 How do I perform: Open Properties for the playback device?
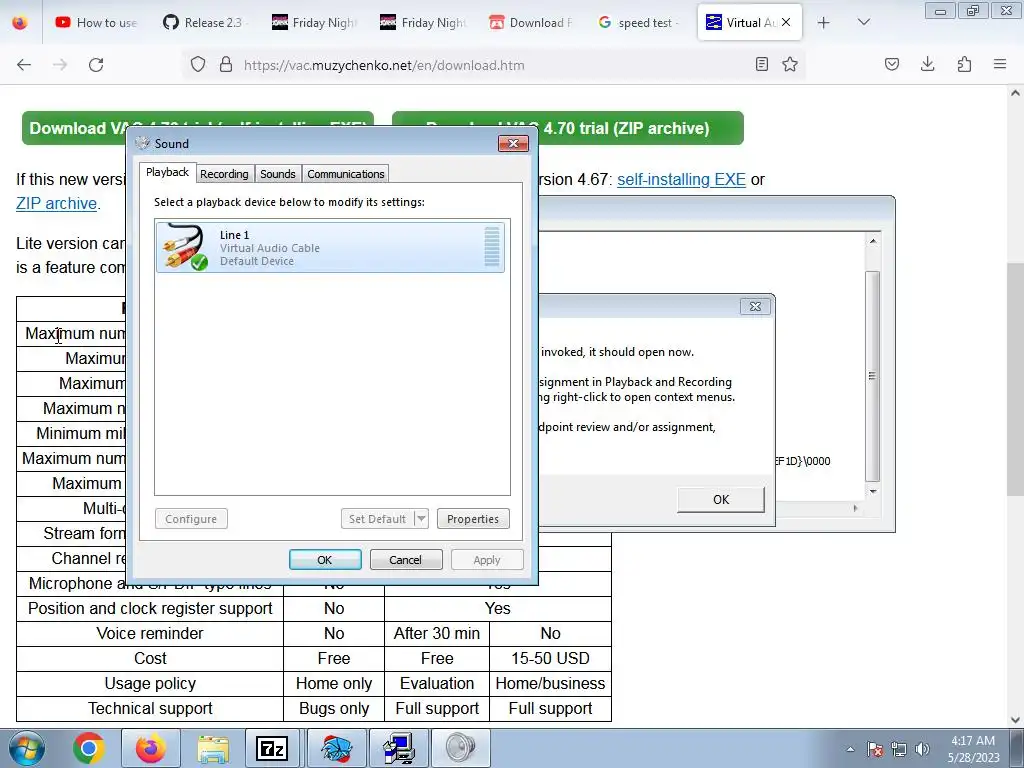point(473,519)
